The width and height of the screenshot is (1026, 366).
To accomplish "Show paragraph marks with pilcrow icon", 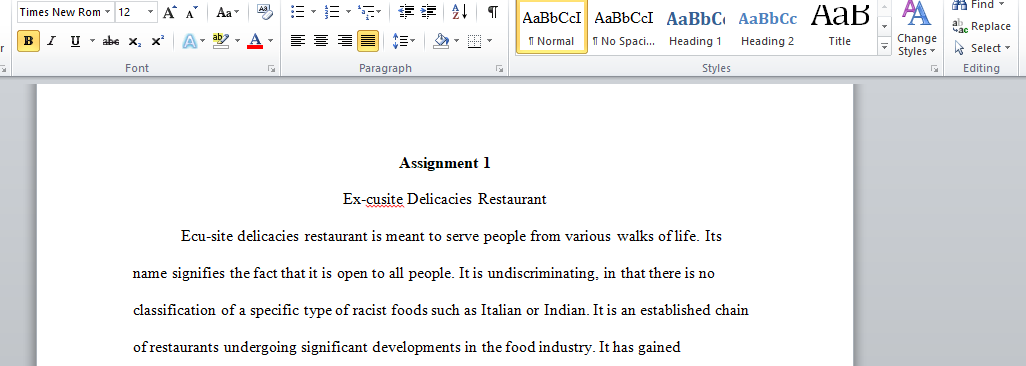I will tap(493, 12).
